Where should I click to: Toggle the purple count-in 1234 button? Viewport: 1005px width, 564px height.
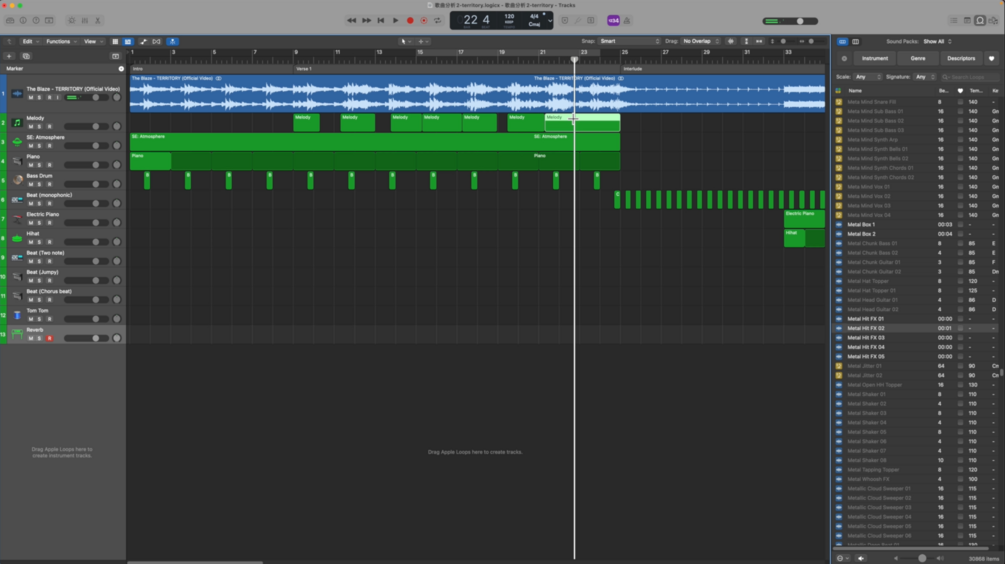[x=613, y=21]
